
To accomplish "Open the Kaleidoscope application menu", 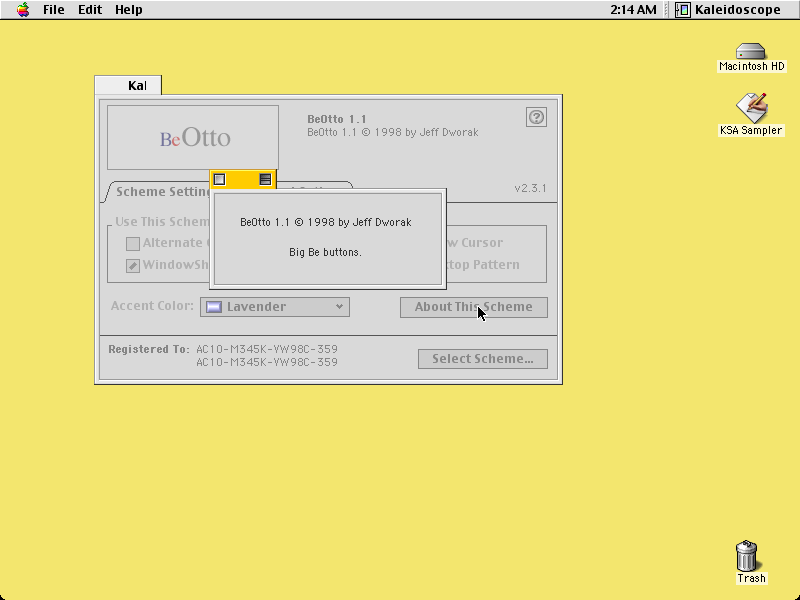I will (728, 10).
